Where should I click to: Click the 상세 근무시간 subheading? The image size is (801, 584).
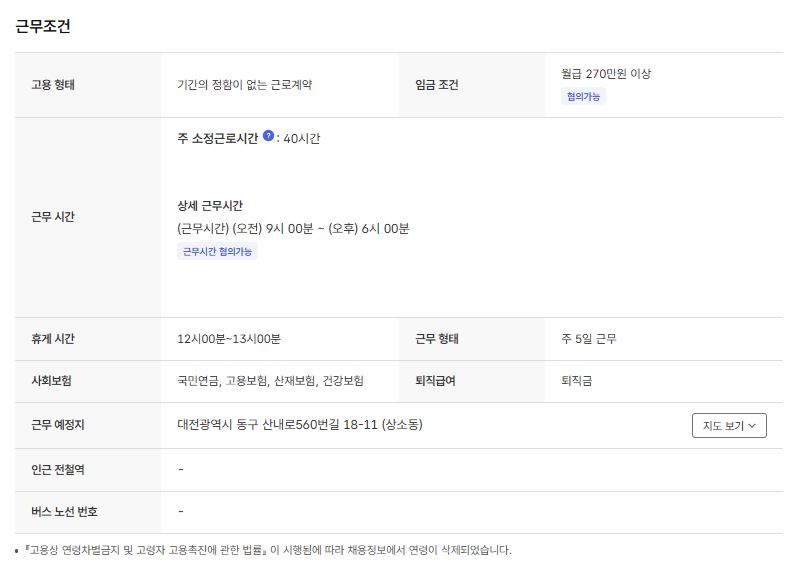(210, 205)
